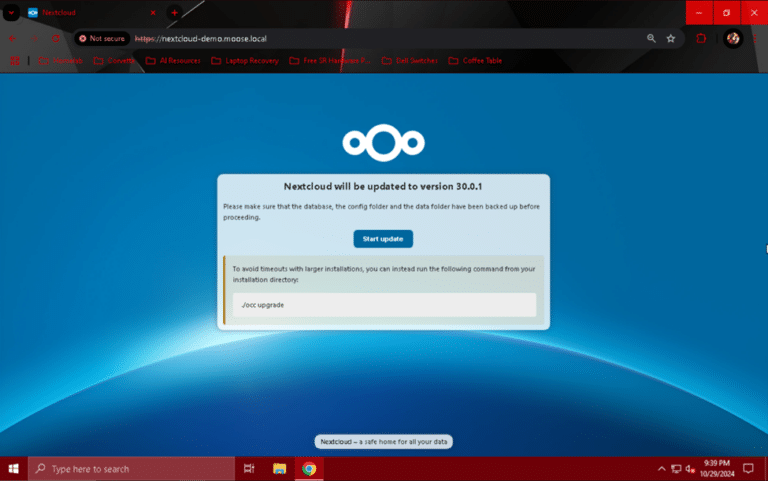Go back to previous page
Viewport: 768px width, 481px height.
click(13, 38)
